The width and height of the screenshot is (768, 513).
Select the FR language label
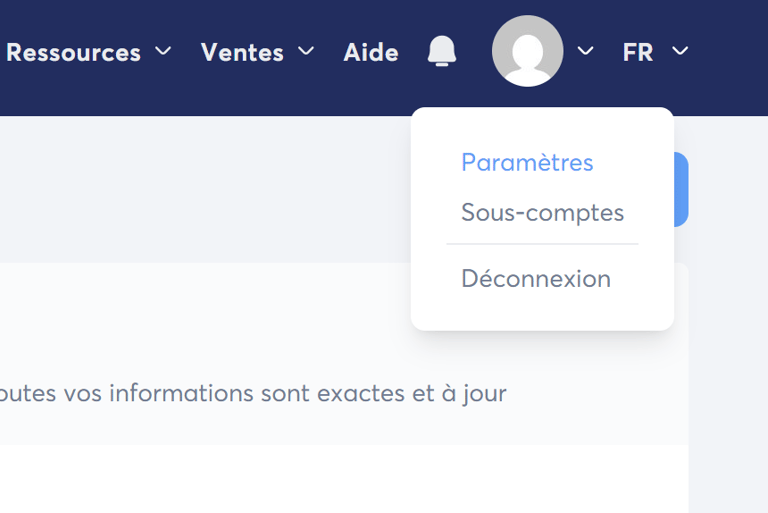[x=638, y=52]
